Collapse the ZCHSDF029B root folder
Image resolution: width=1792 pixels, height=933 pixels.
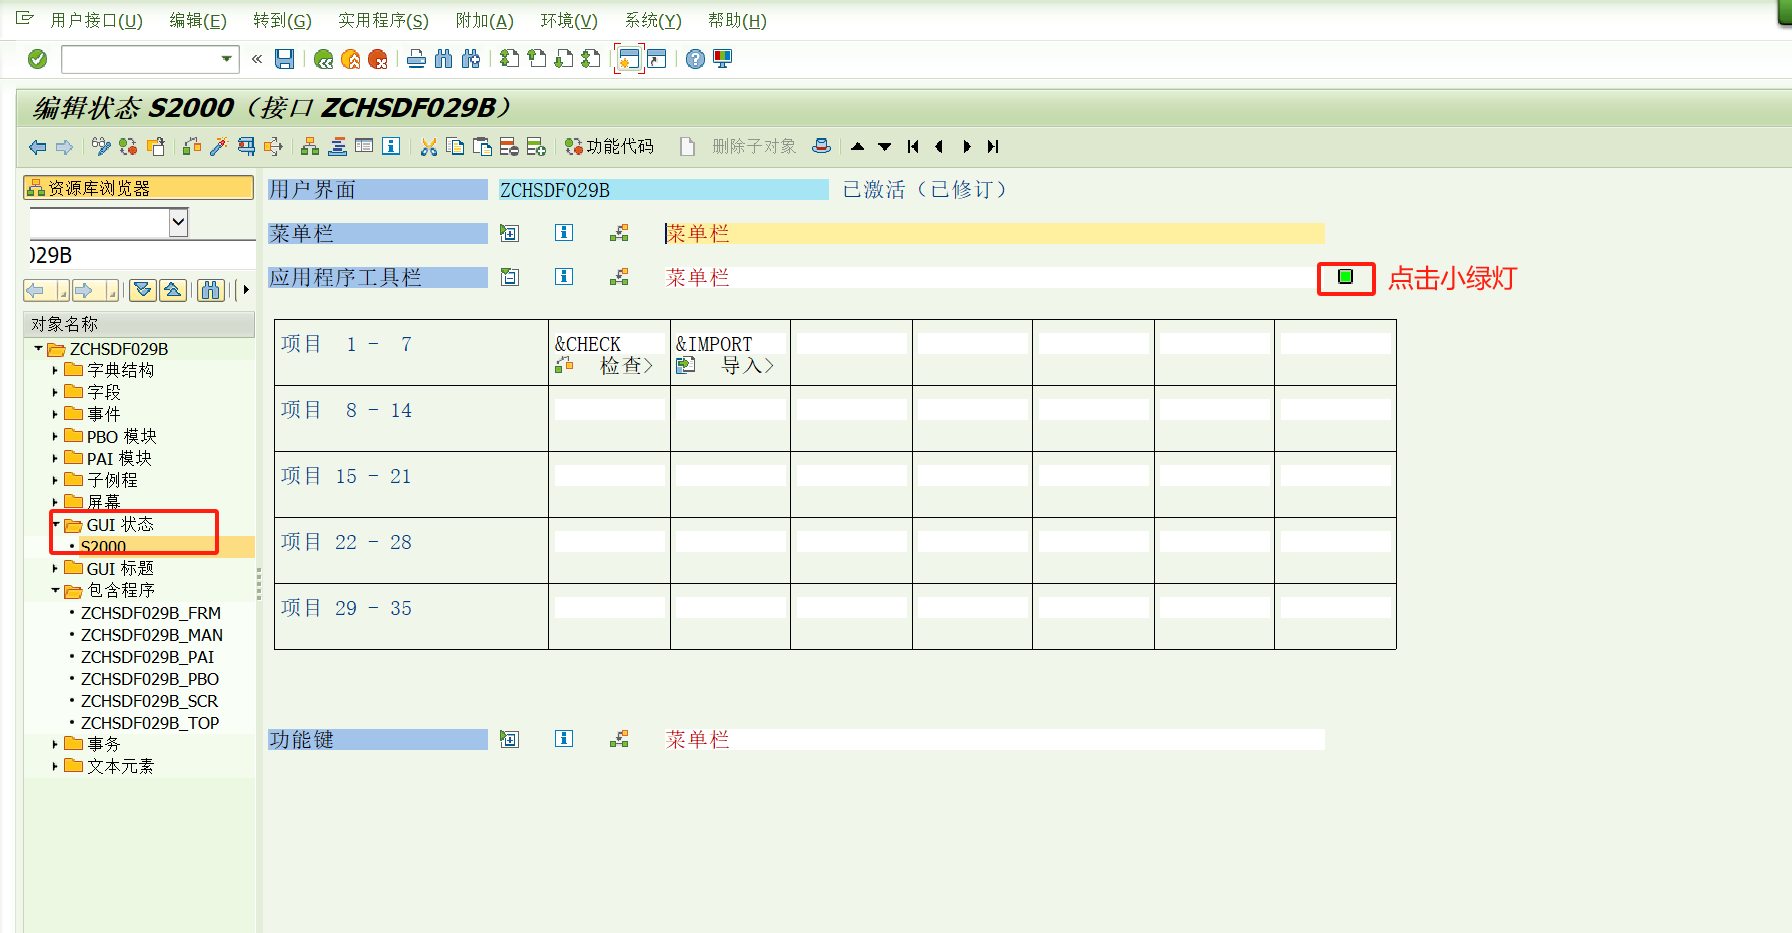click(x=39, y=349)
